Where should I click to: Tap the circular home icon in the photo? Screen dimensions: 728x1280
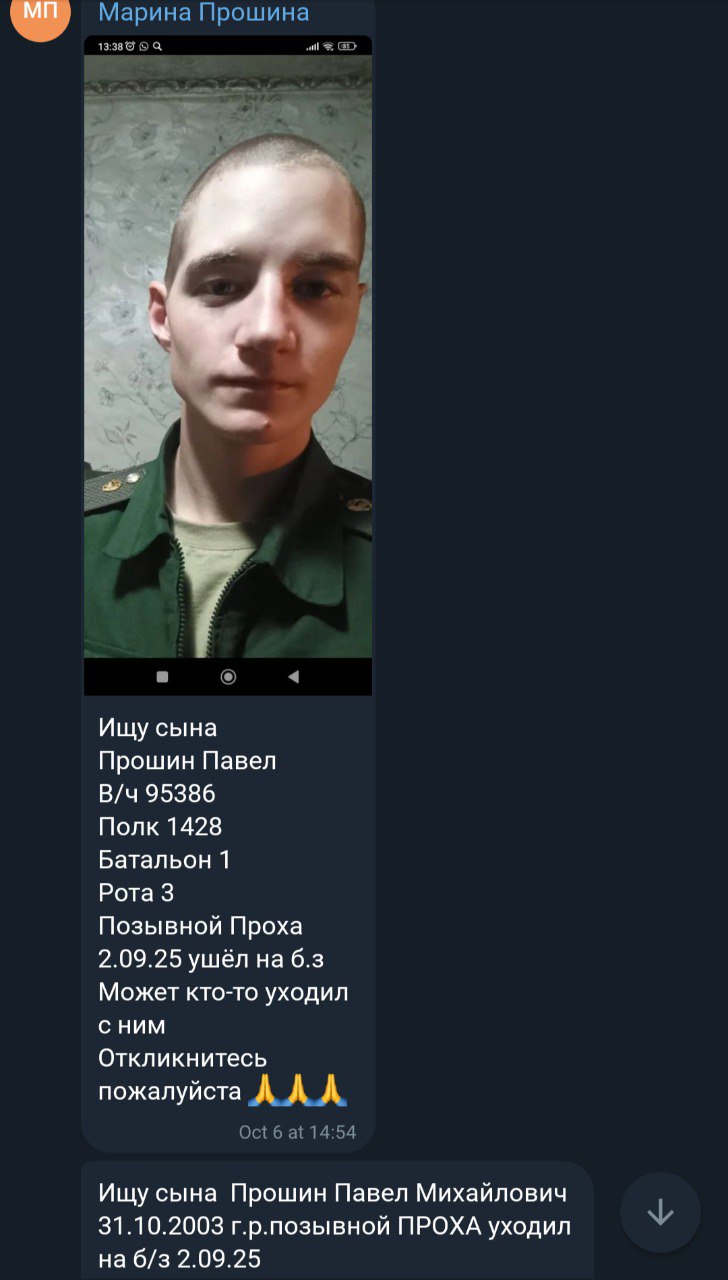point(228,677)
